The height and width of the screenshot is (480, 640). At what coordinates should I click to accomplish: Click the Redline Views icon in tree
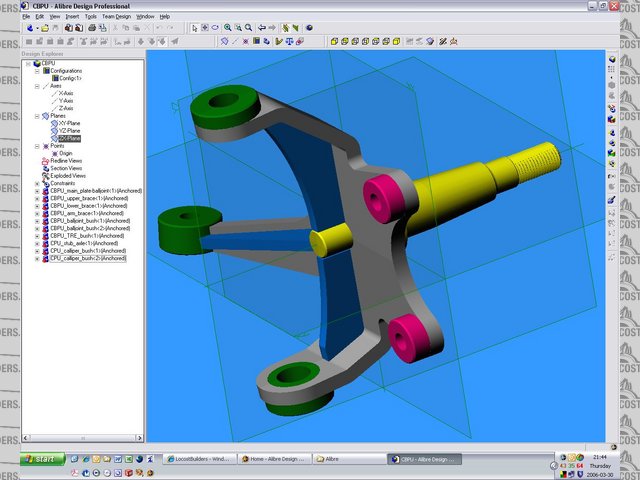45,160
